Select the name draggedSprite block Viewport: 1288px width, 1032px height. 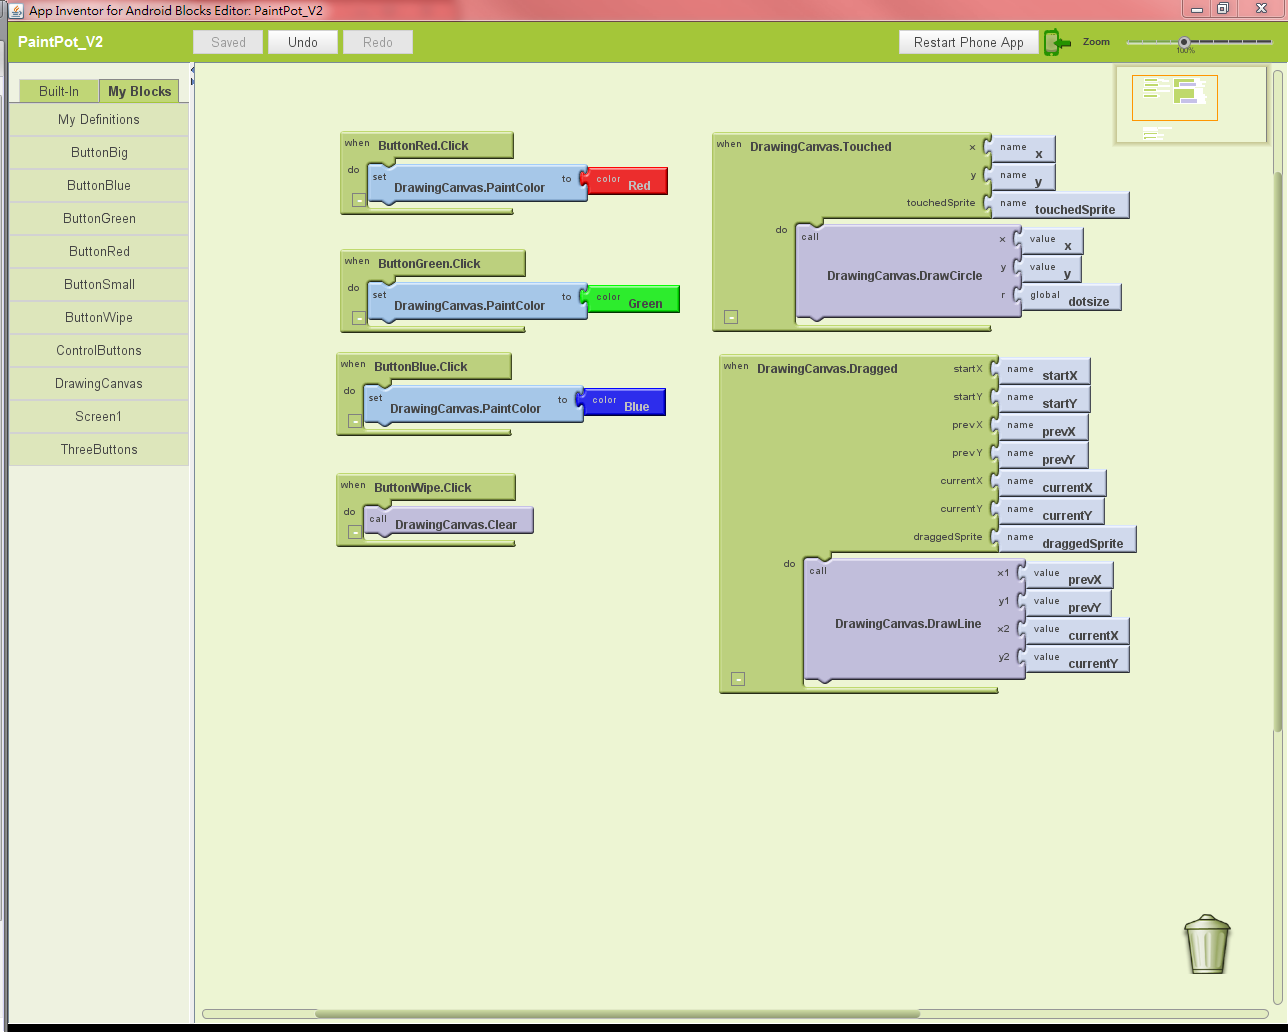[x=1063, y=538]
